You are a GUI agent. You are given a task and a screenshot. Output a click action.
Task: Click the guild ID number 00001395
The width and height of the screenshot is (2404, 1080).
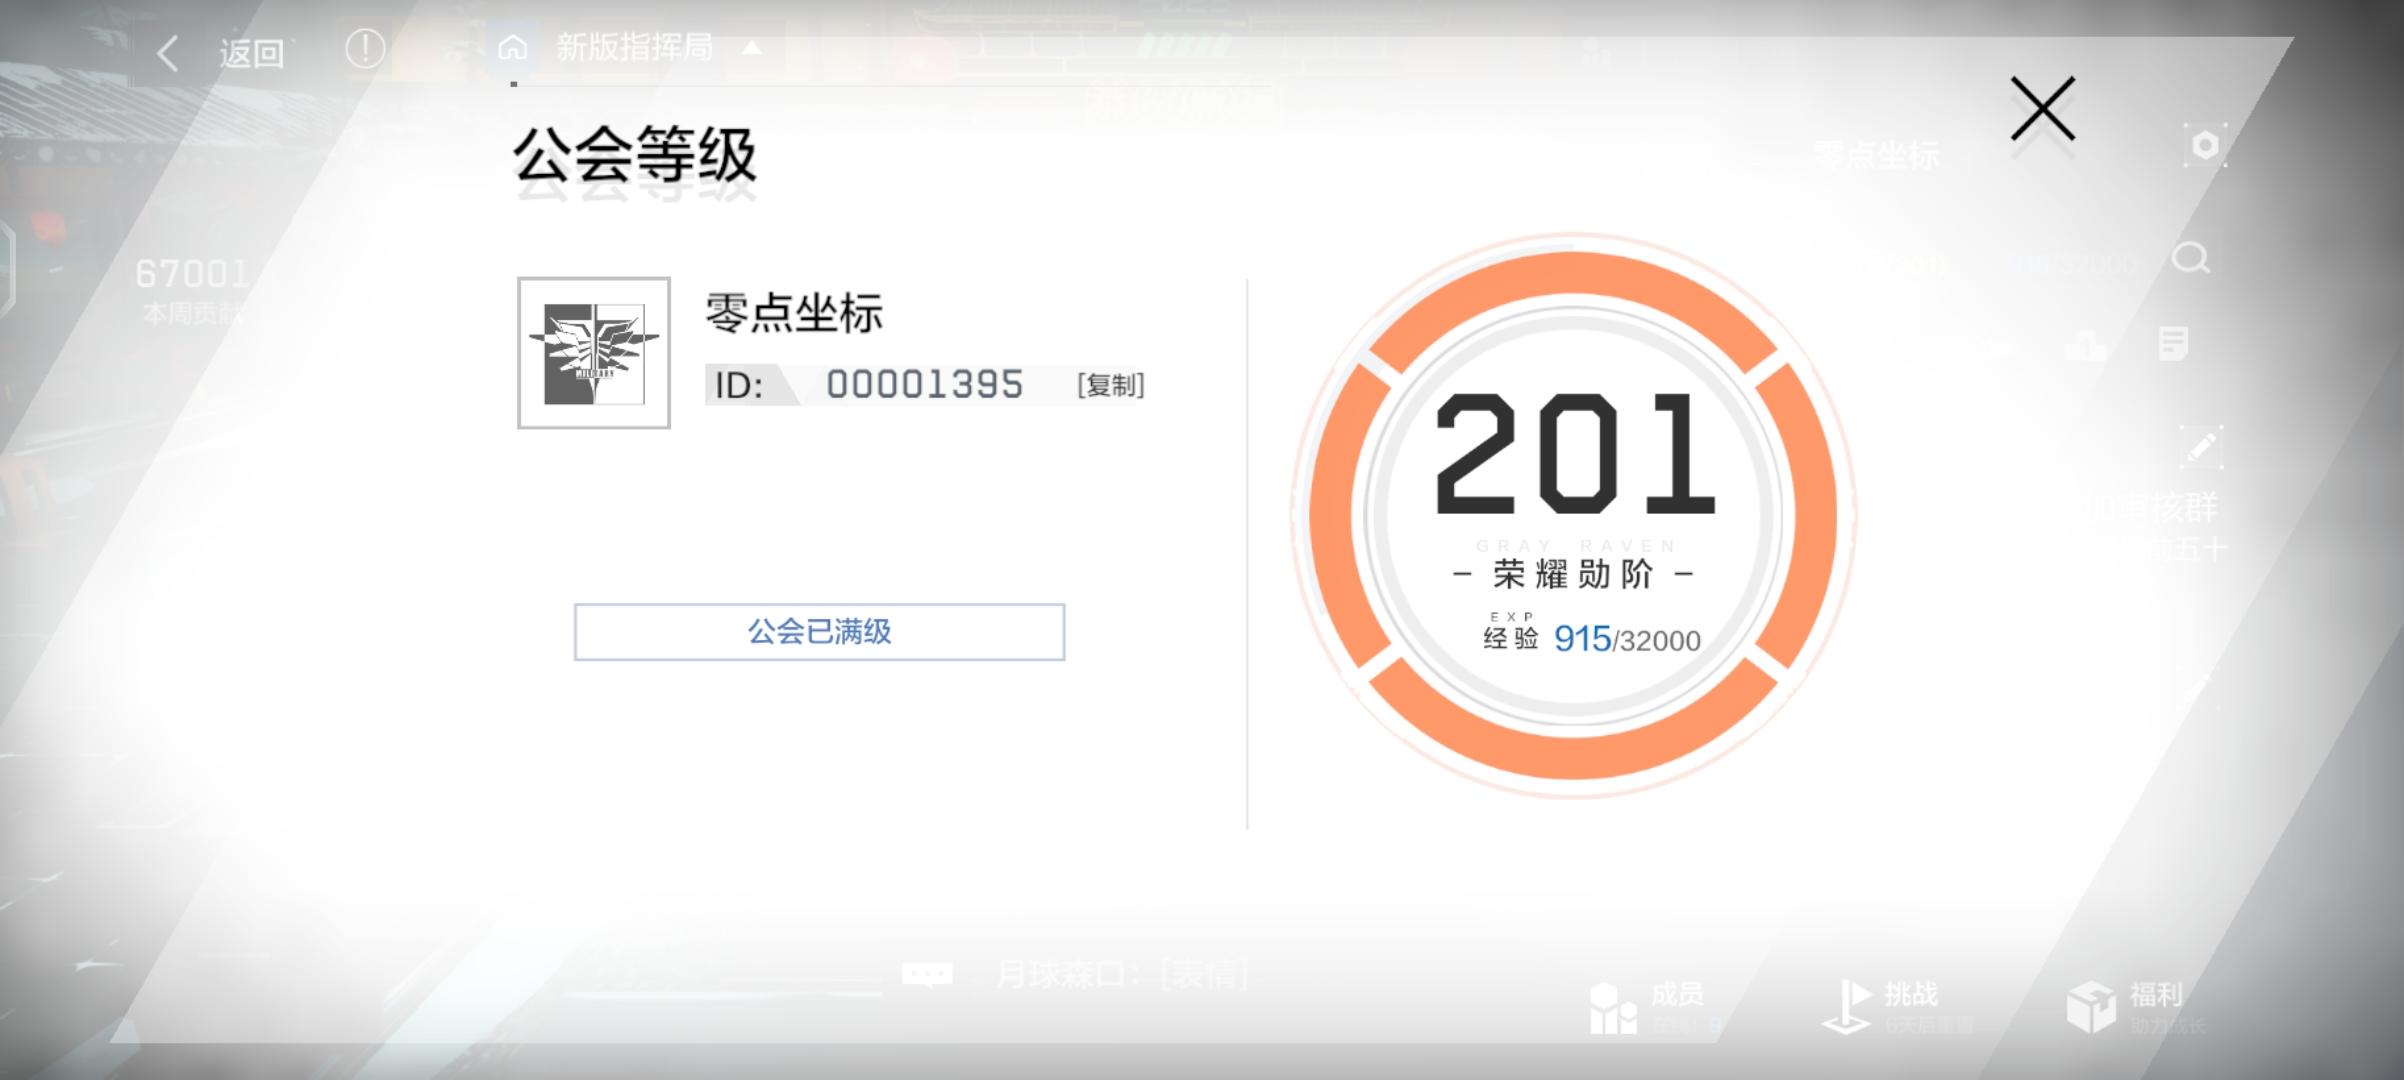925,385
